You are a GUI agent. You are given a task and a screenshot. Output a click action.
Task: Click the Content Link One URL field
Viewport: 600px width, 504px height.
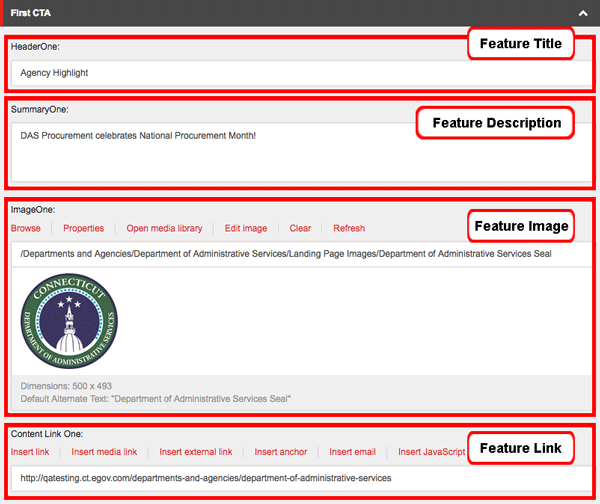point(290,478)
